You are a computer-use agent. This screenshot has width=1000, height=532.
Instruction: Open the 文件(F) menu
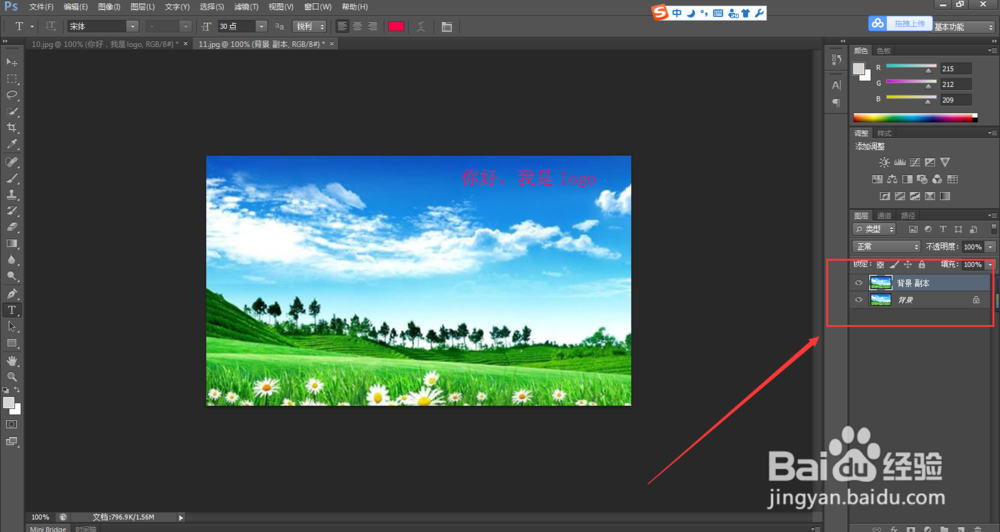[41, 7]
